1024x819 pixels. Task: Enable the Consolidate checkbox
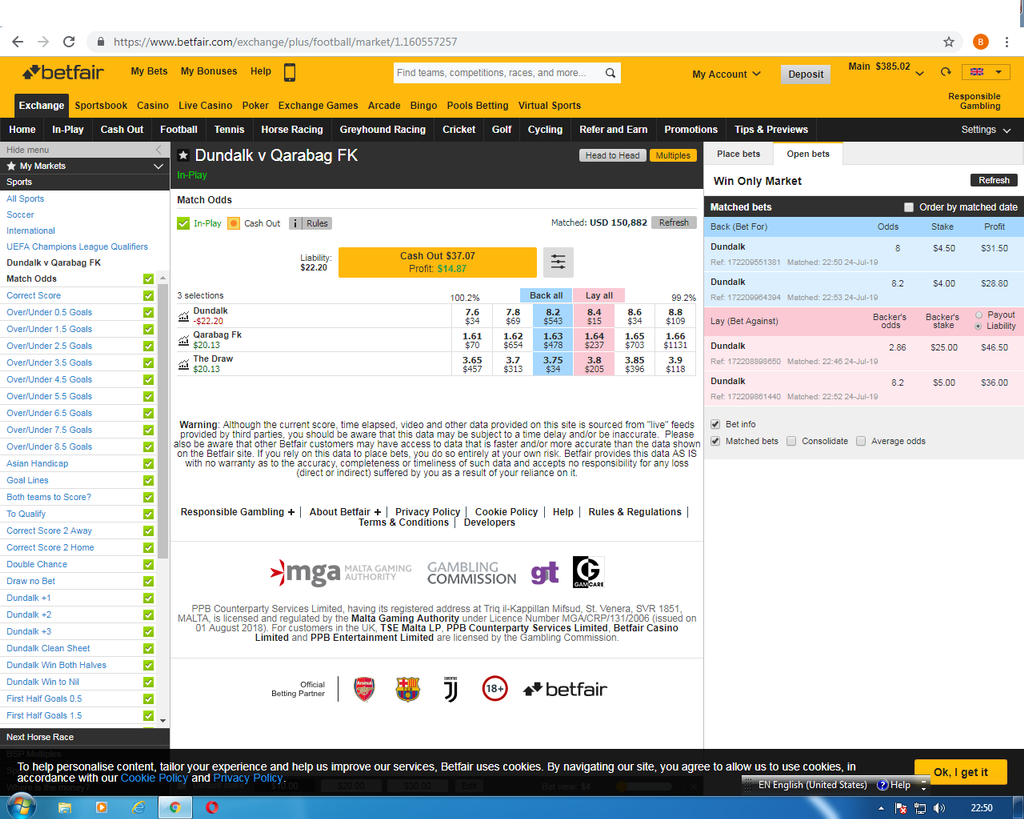[x=792, y=441]
